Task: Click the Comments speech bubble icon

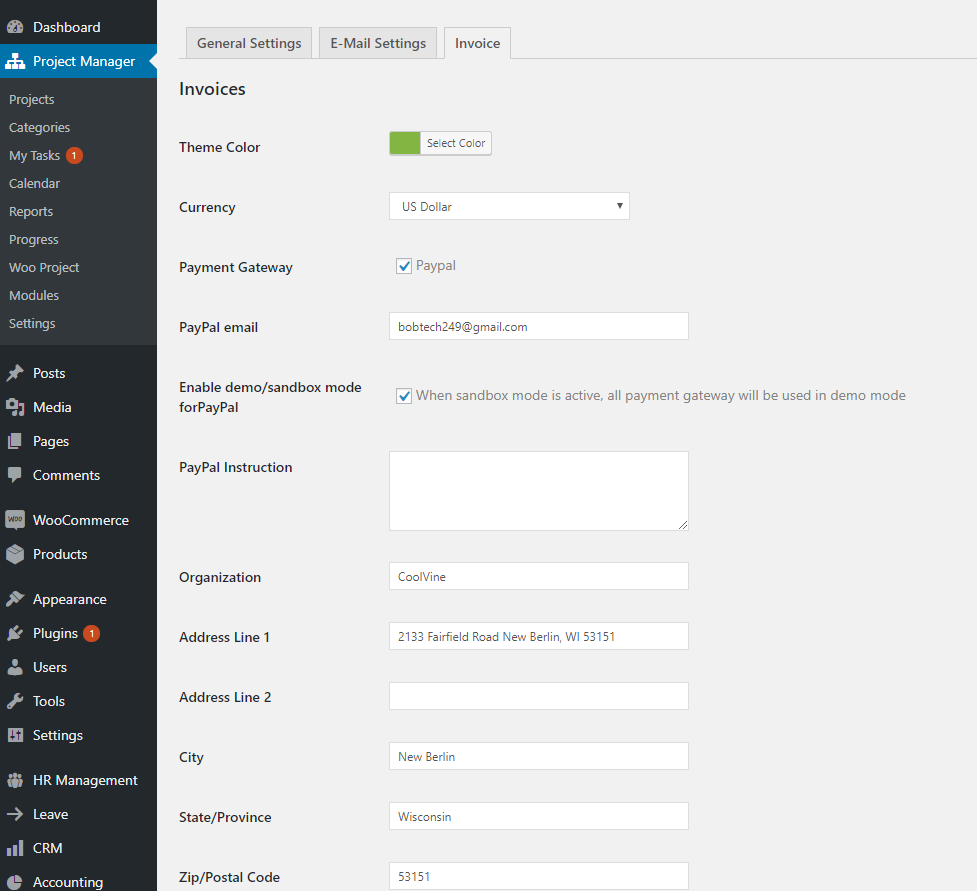Action: coord(15,475)
